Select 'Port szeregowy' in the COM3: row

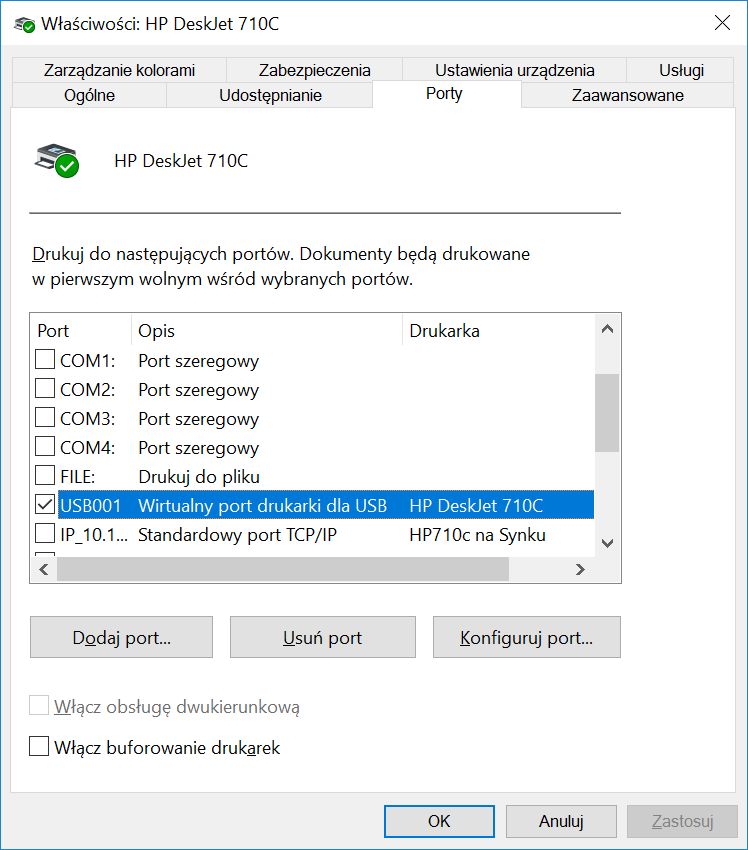[198, 419]
